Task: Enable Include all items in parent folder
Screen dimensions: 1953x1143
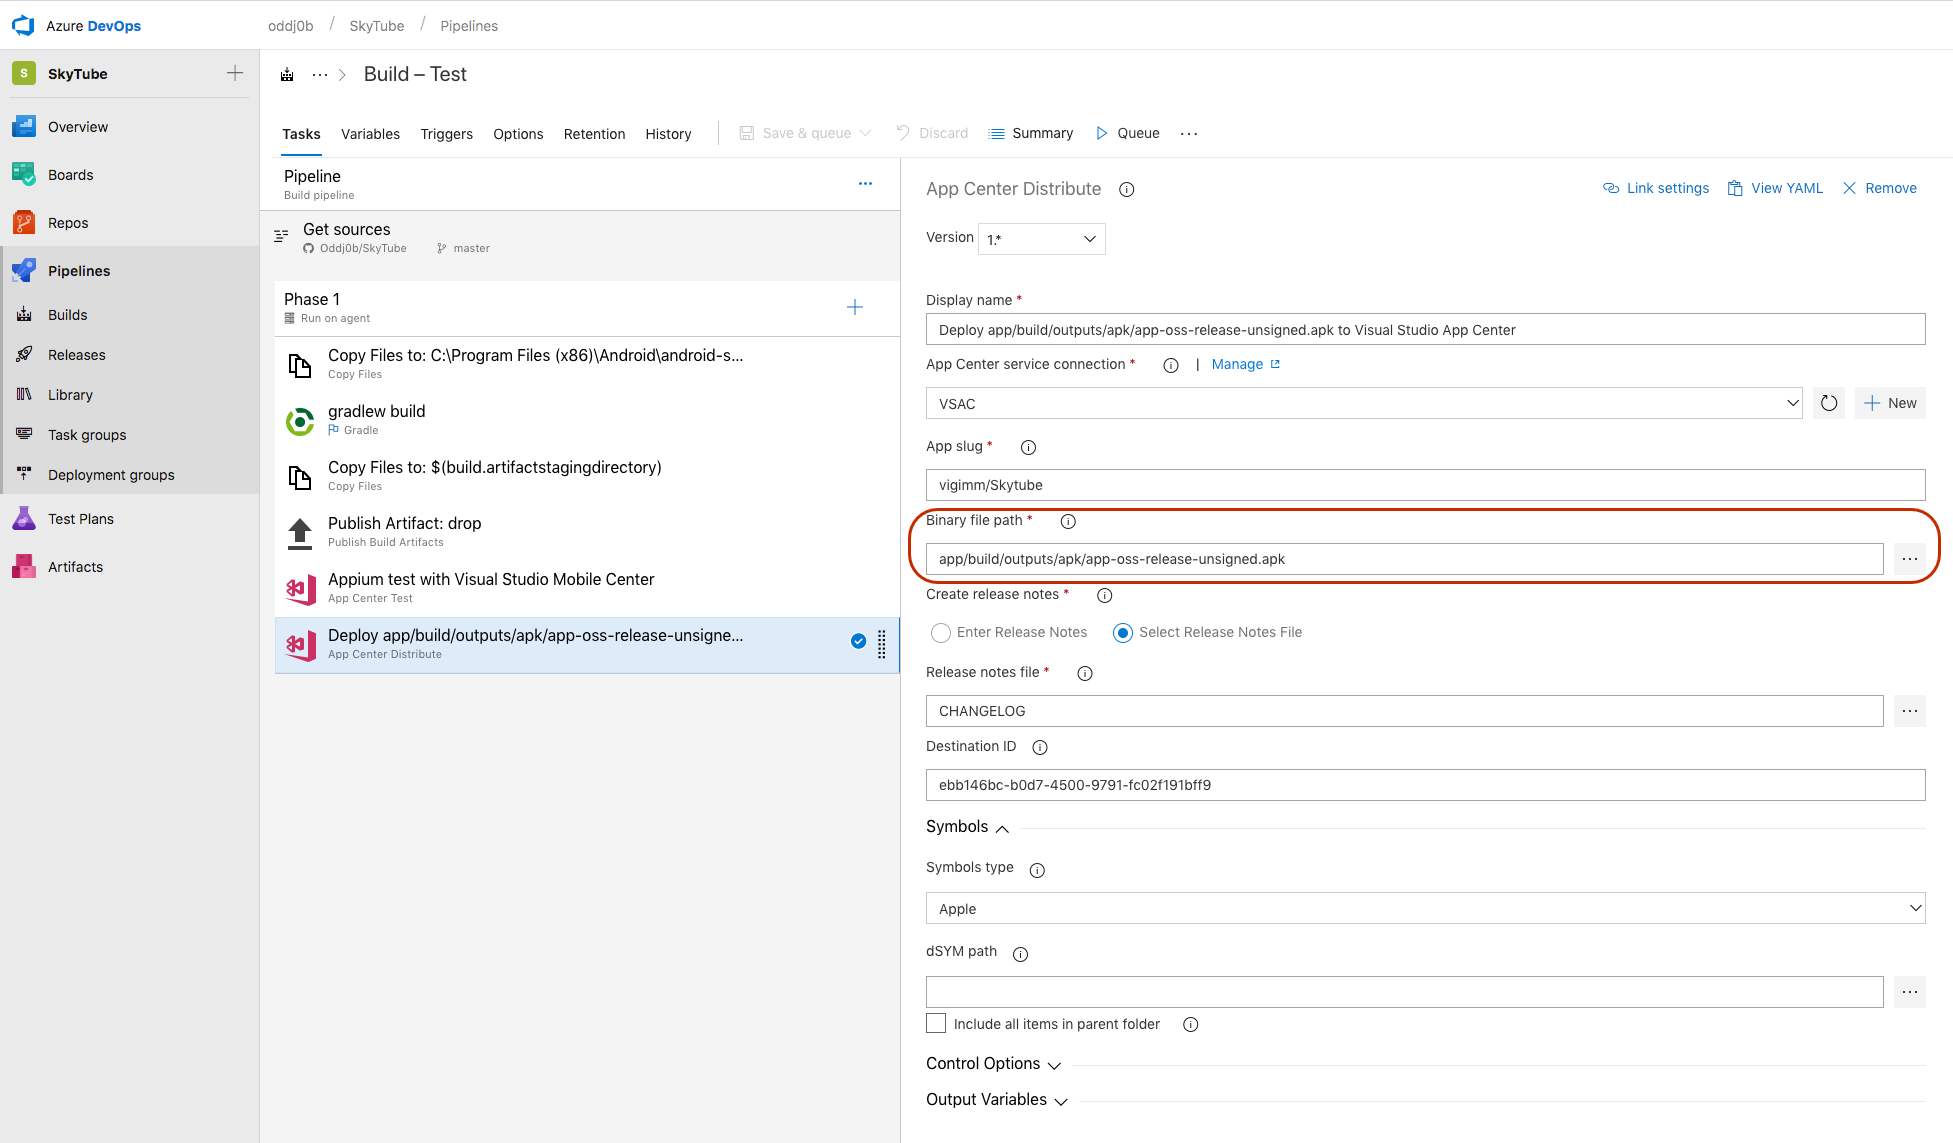Action: [934, 1025]
